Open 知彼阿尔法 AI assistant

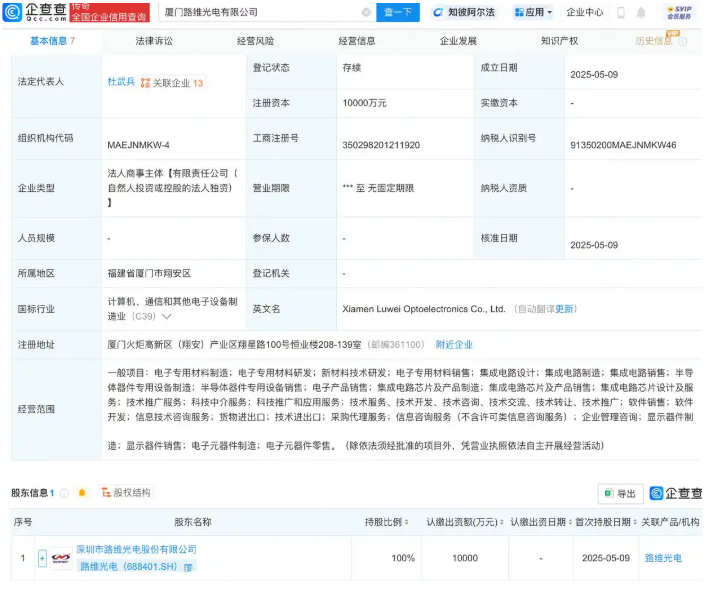click(464, 12)
